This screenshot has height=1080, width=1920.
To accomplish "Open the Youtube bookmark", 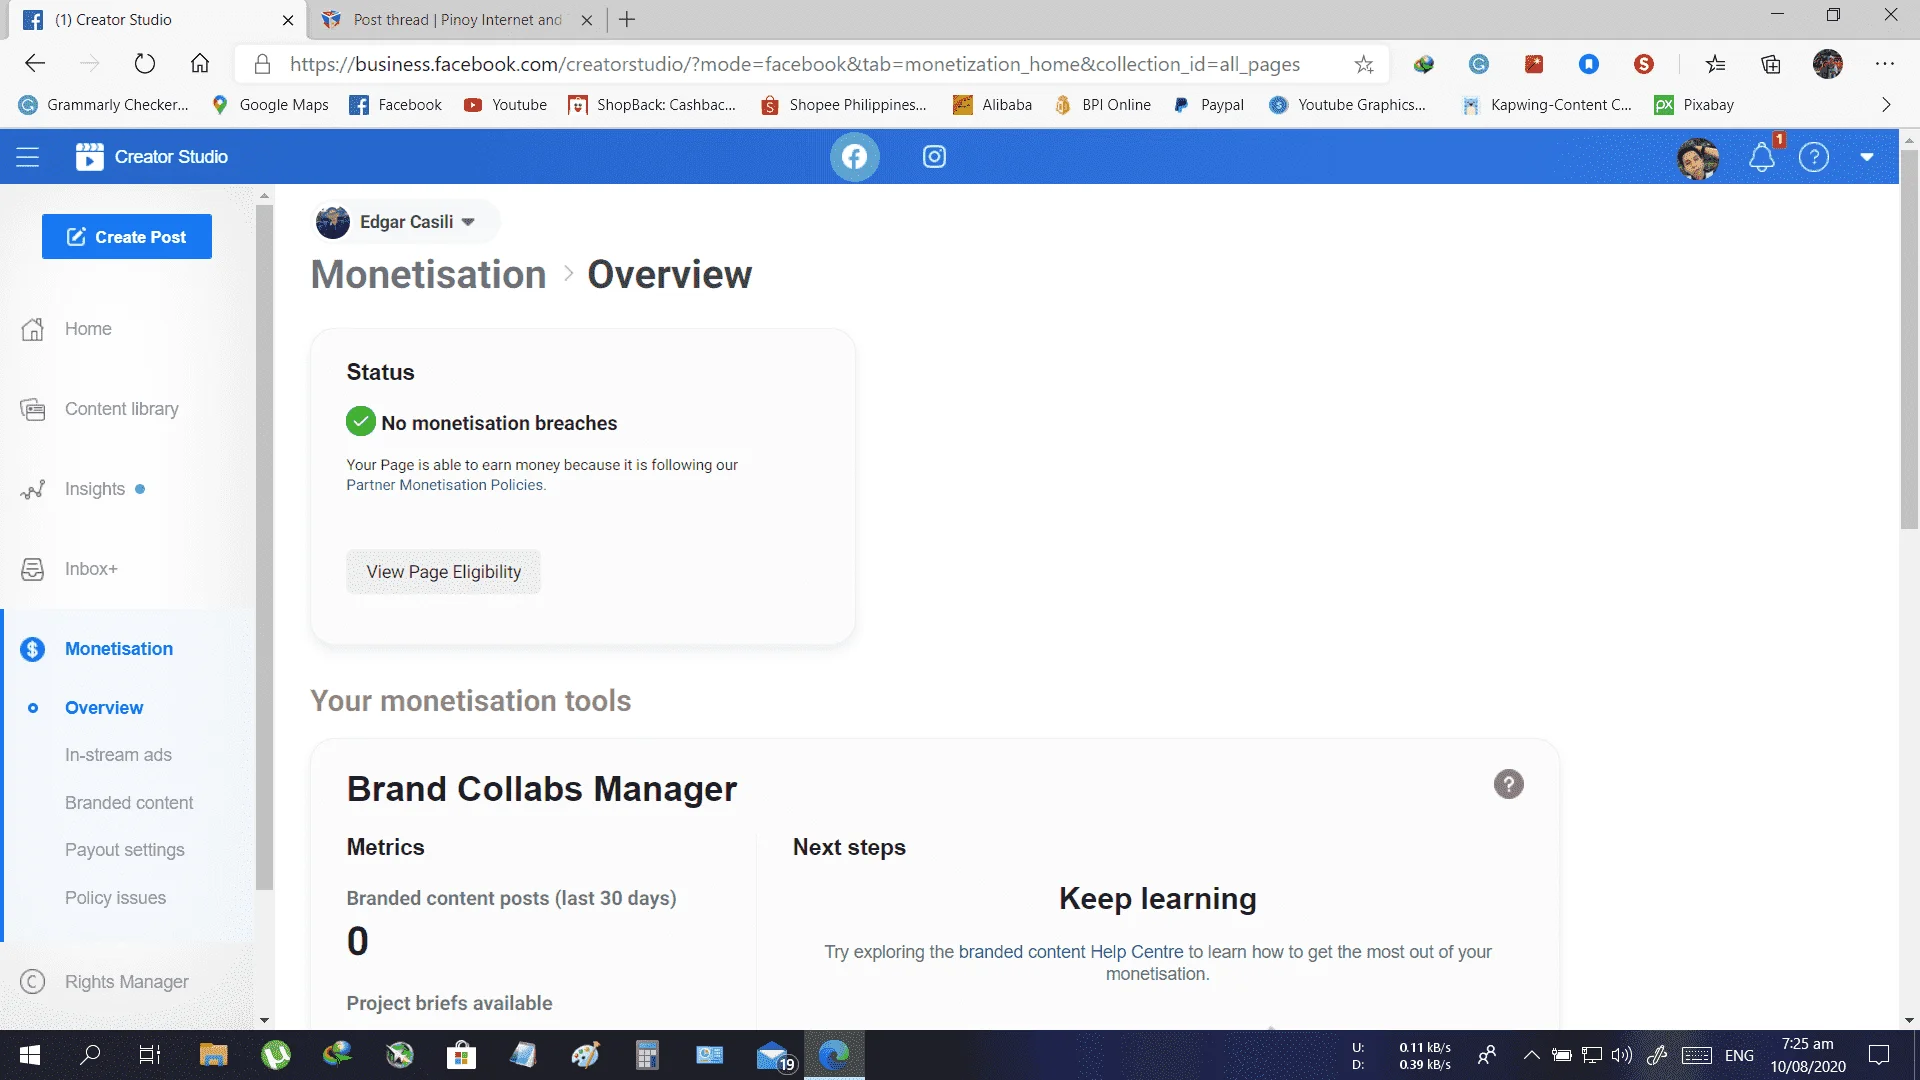I will pos(506,105).
